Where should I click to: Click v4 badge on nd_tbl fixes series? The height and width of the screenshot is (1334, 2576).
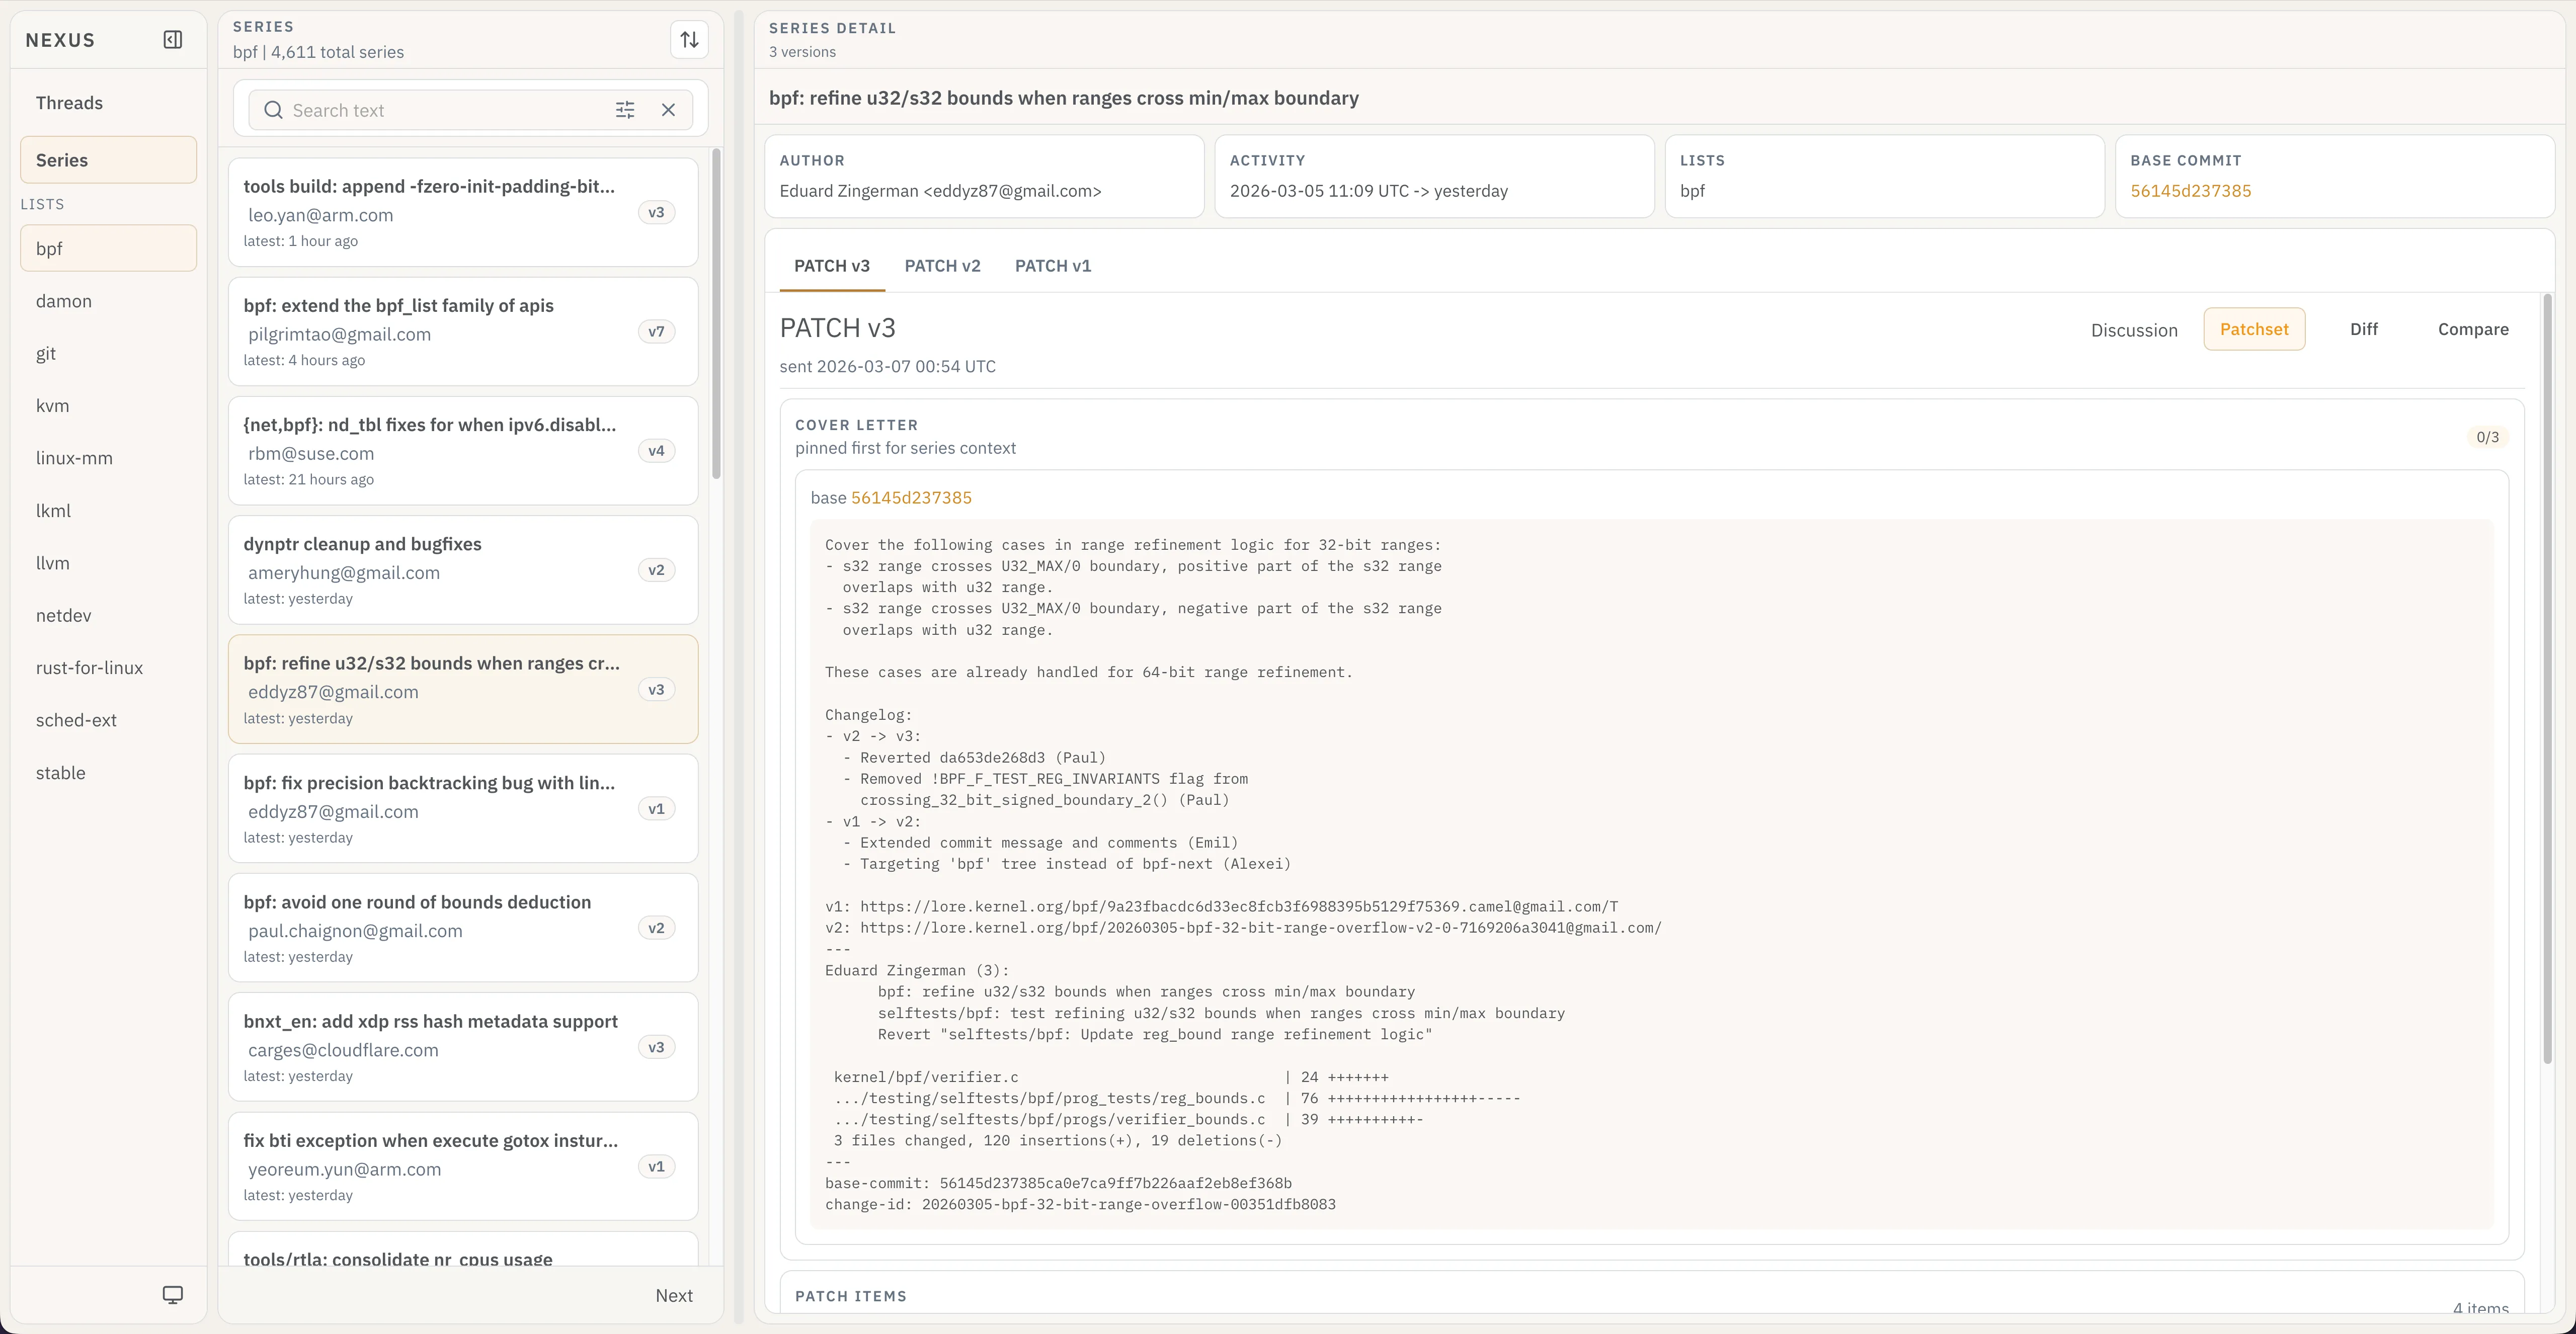(656, 451)
